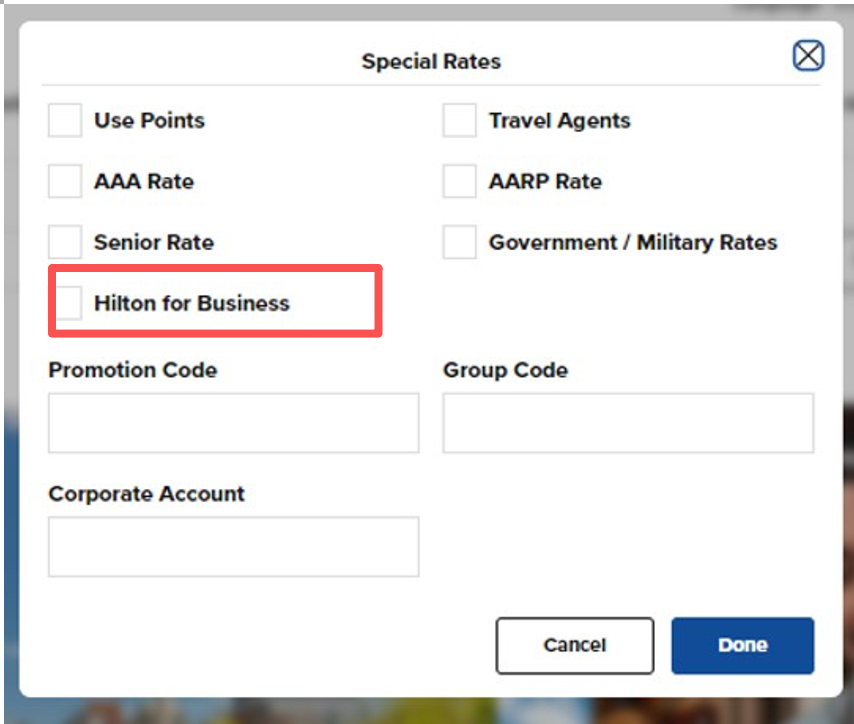
Task: Focus the Corporate Account text field
Action: point(234,547)
